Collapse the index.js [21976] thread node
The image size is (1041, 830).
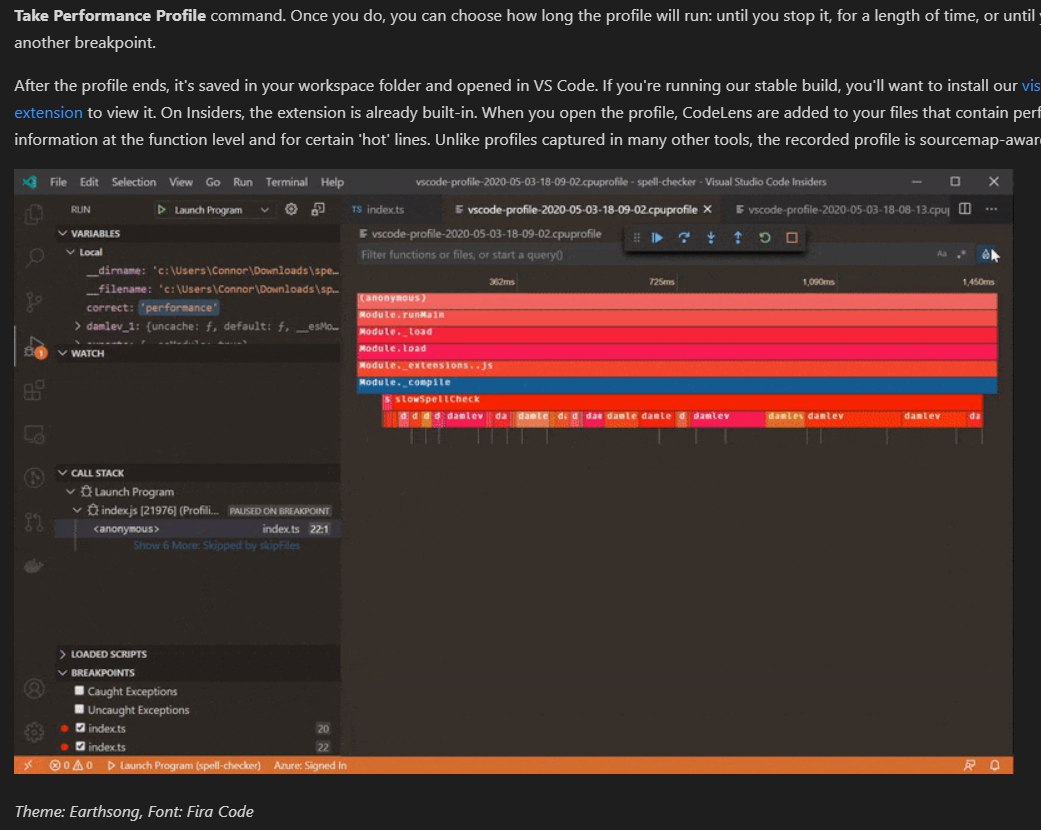click(77, 510)
